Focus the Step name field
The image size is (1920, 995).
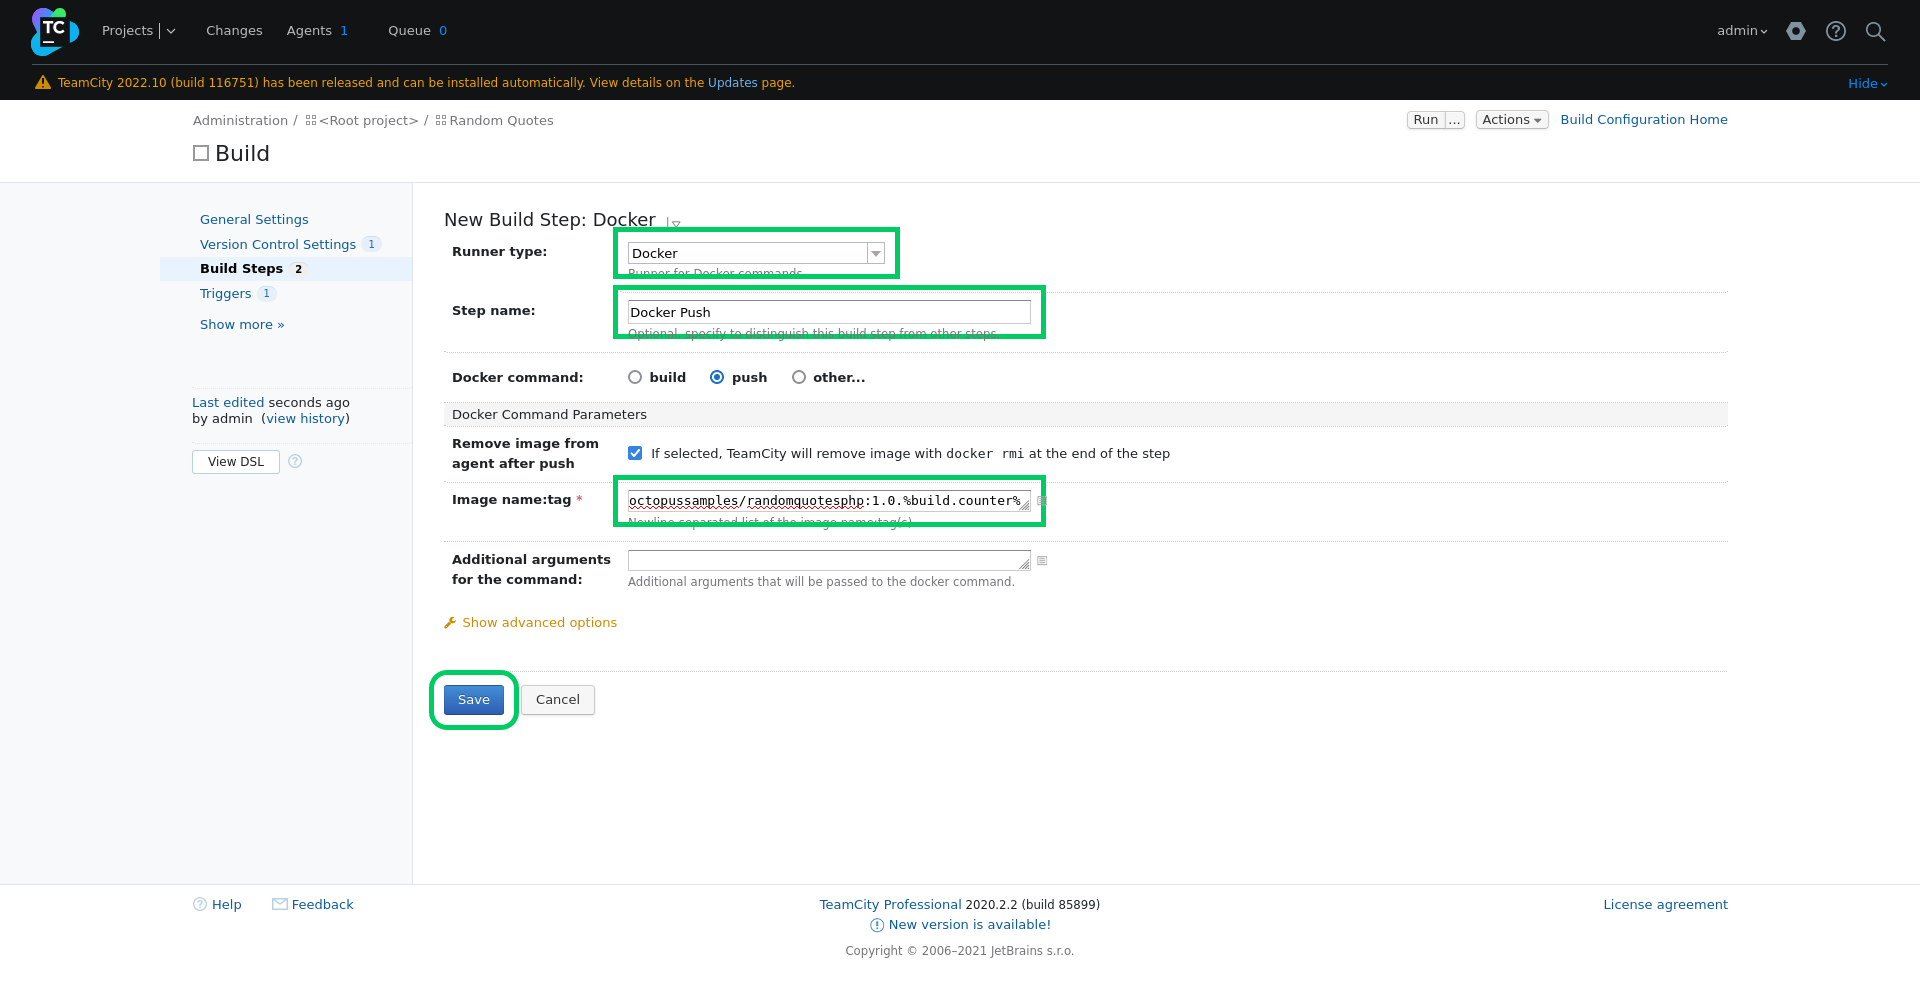pos(829,312)
